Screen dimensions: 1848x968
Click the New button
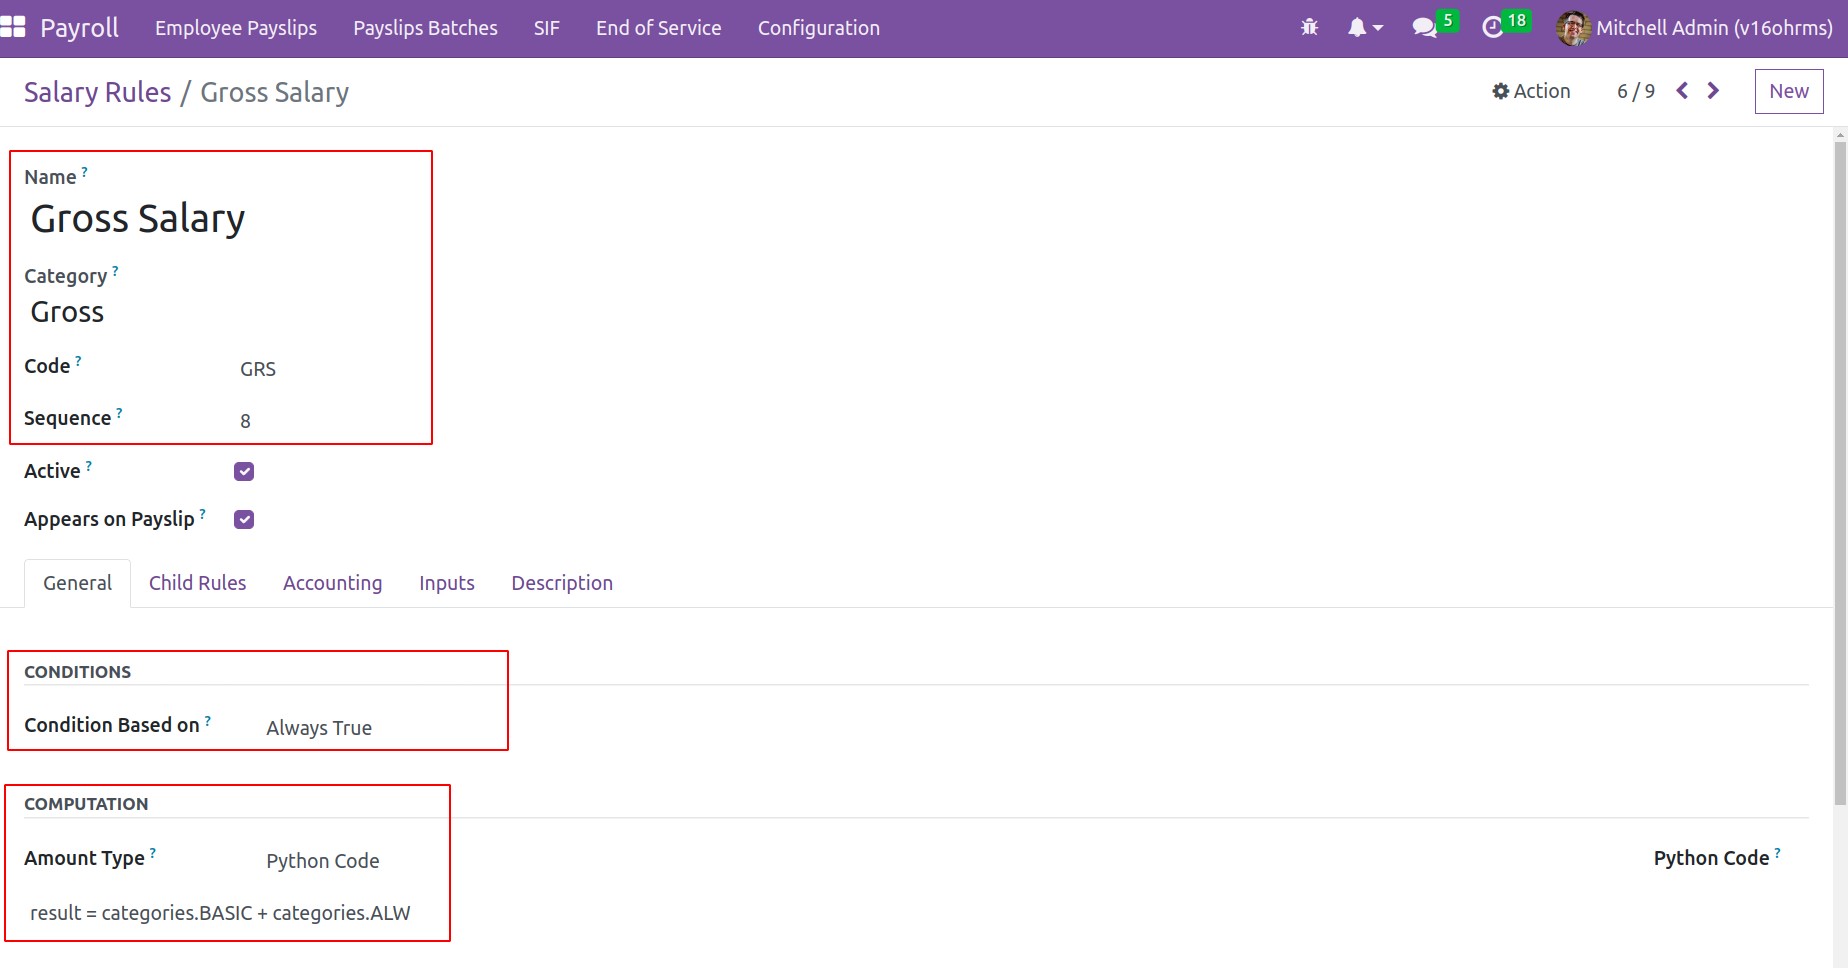point(1788,91)
